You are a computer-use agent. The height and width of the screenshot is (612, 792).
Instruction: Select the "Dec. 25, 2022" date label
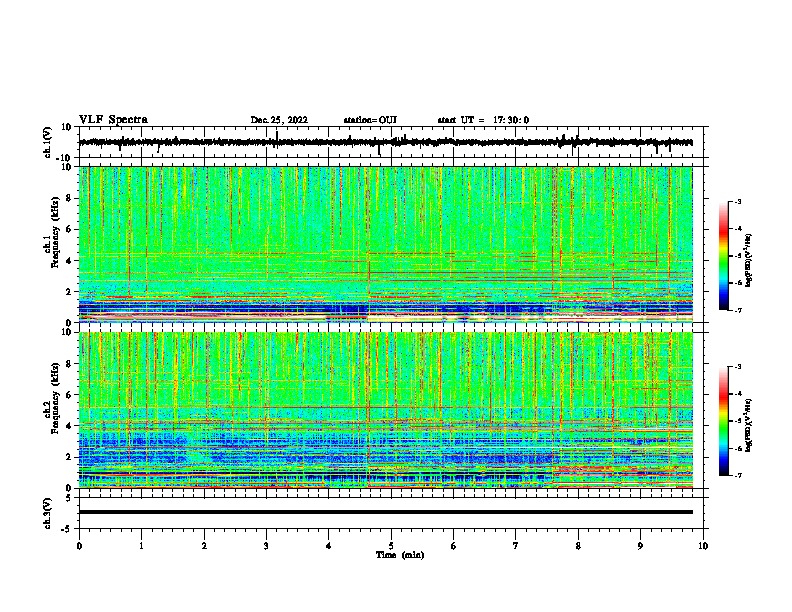pos(279,120)
